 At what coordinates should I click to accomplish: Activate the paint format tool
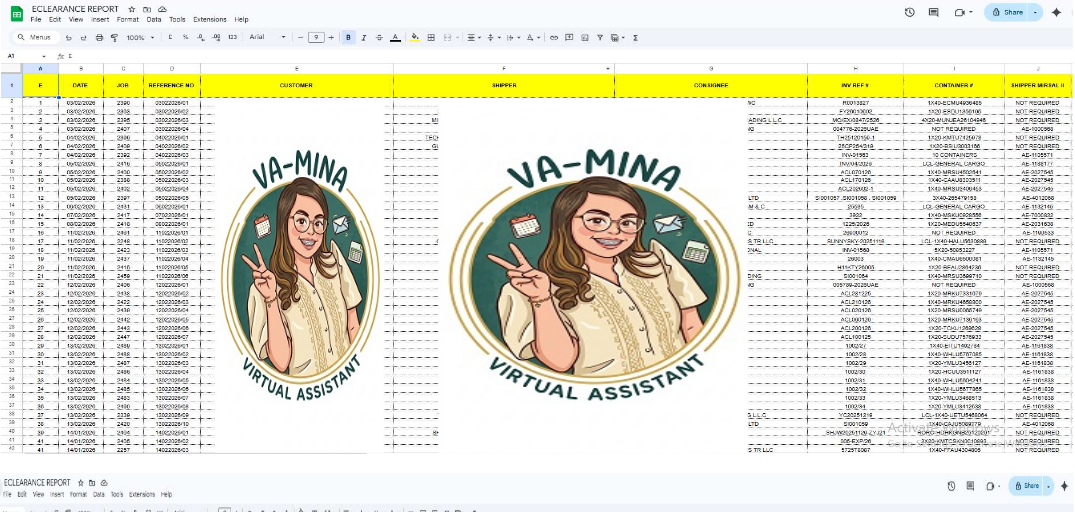pyautogui.click(x=114, y=38)
